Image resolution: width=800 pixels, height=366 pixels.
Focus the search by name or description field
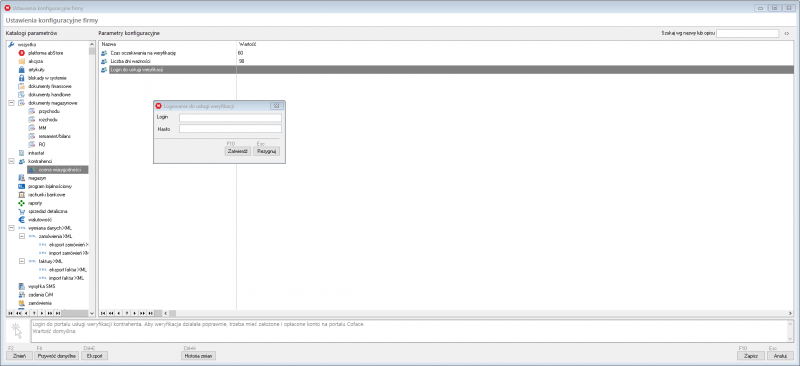[747, 33]
